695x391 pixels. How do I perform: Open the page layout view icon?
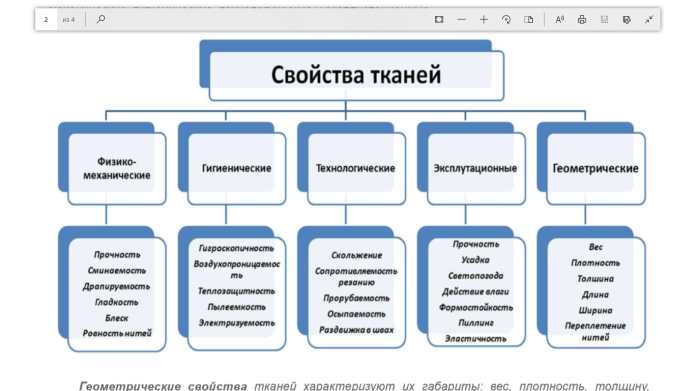(528, 20)
